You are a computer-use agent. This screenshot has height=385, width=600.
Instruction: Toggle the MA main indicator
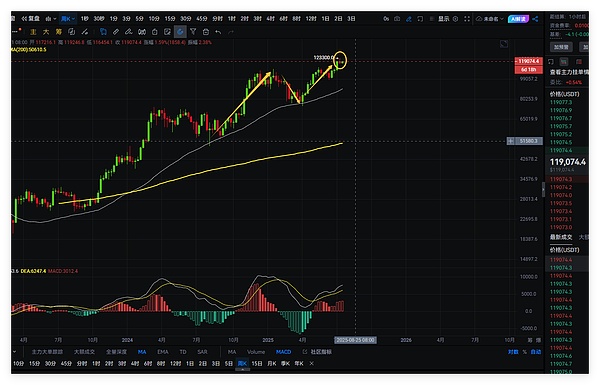click(142, 352)
